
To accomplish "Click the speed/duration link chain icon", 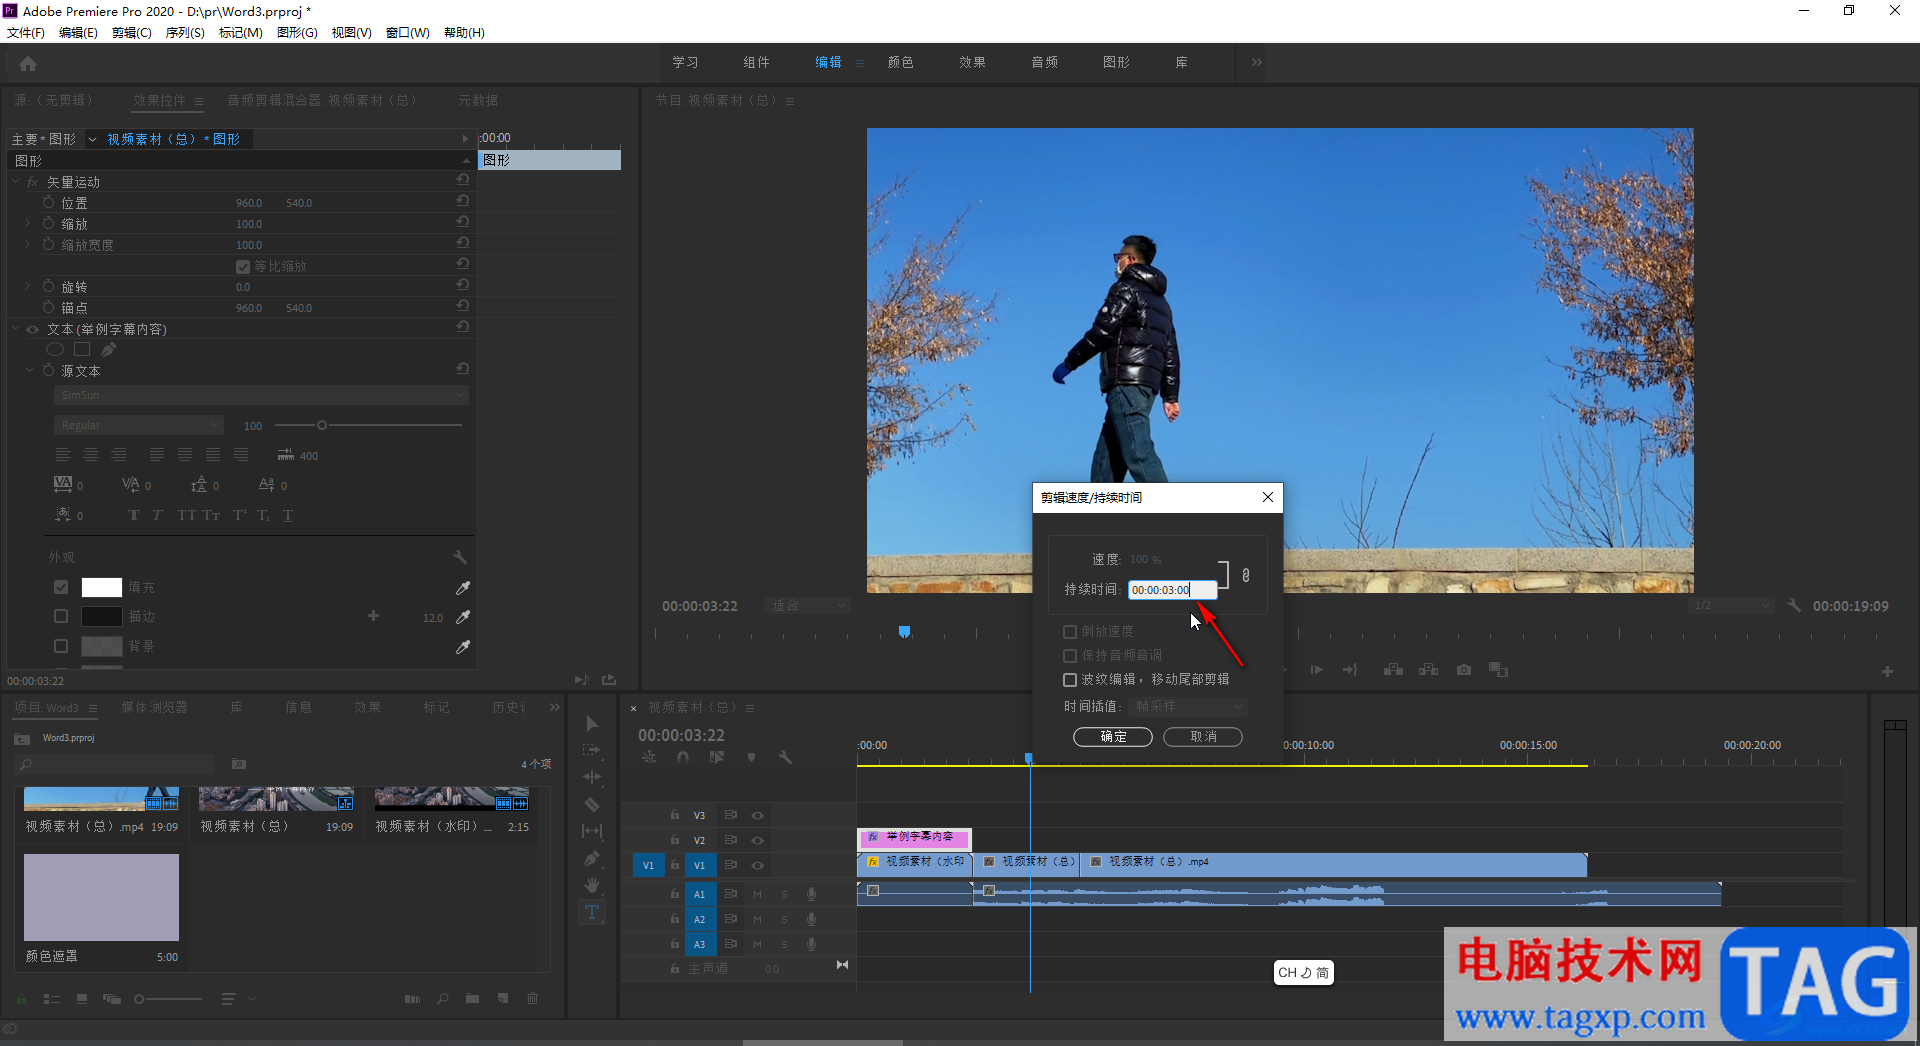I will coord(1246,575).
